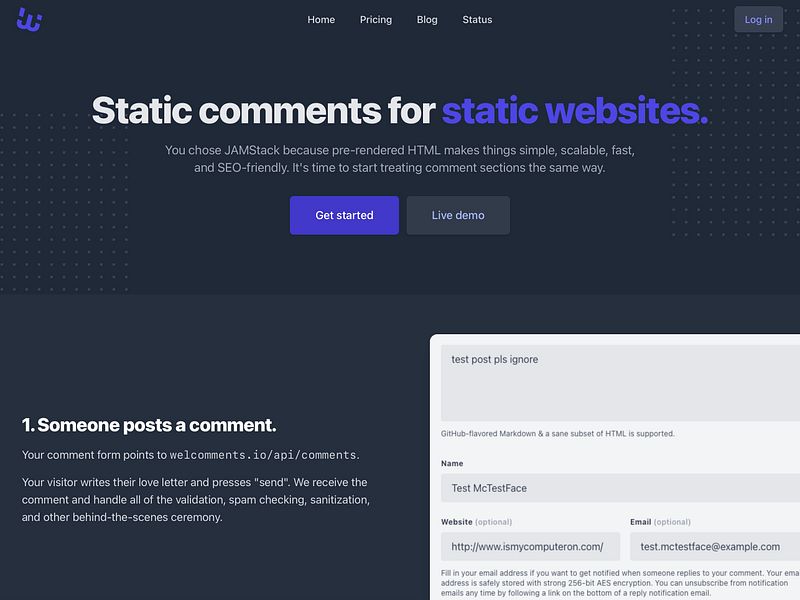
Task: Click the paragraph "Your visitor writes their love letter"
Action: point(196,499)
